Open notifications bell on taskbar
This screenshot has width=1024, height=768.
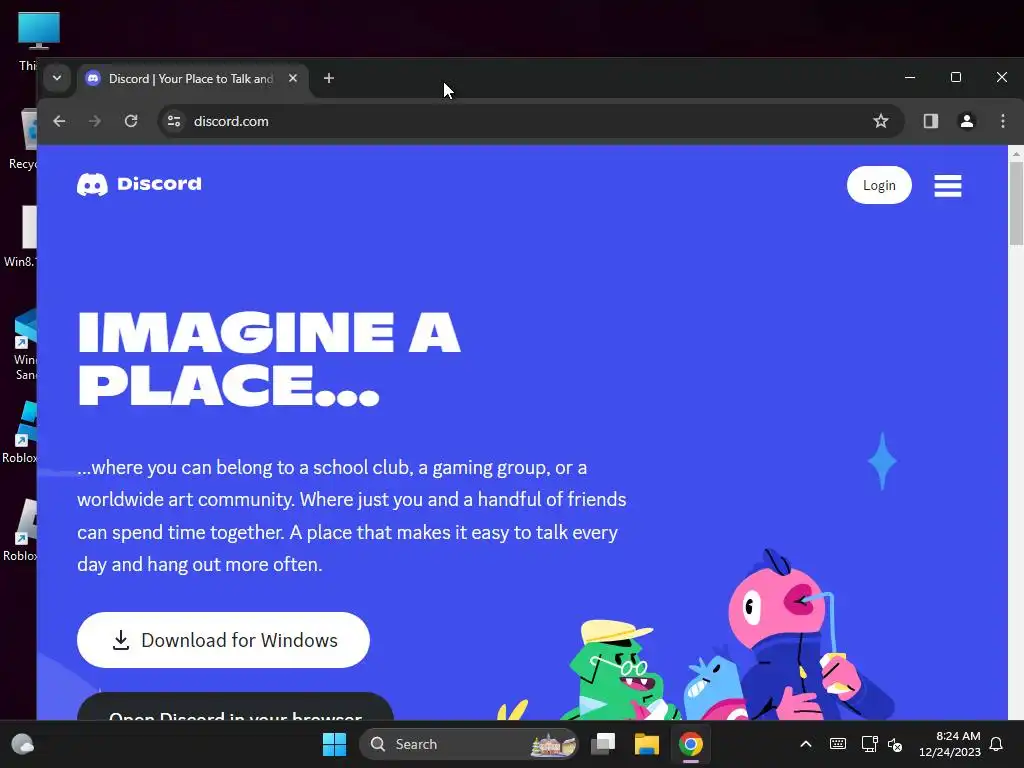point(997,744)
